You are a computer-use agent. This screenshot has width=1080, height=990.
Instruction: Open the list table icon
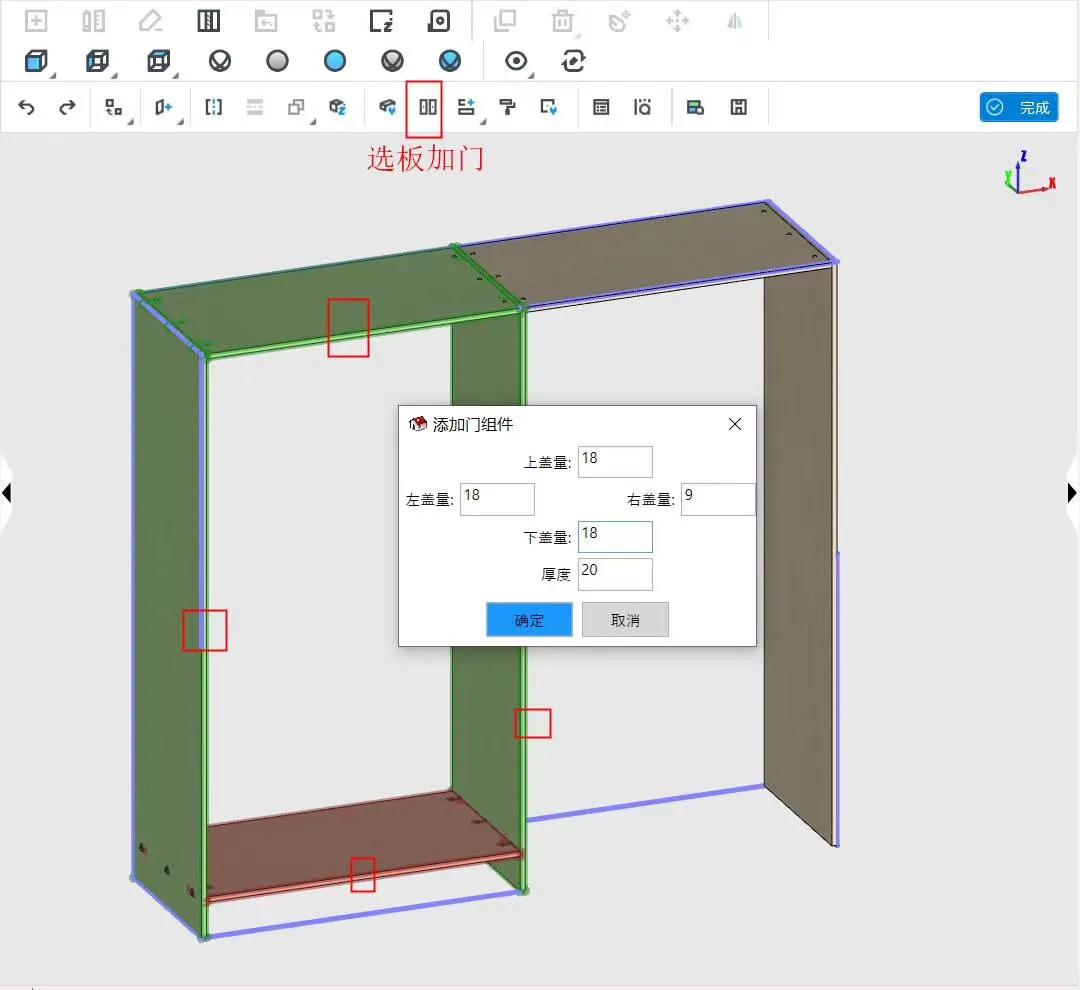[601, 107]
